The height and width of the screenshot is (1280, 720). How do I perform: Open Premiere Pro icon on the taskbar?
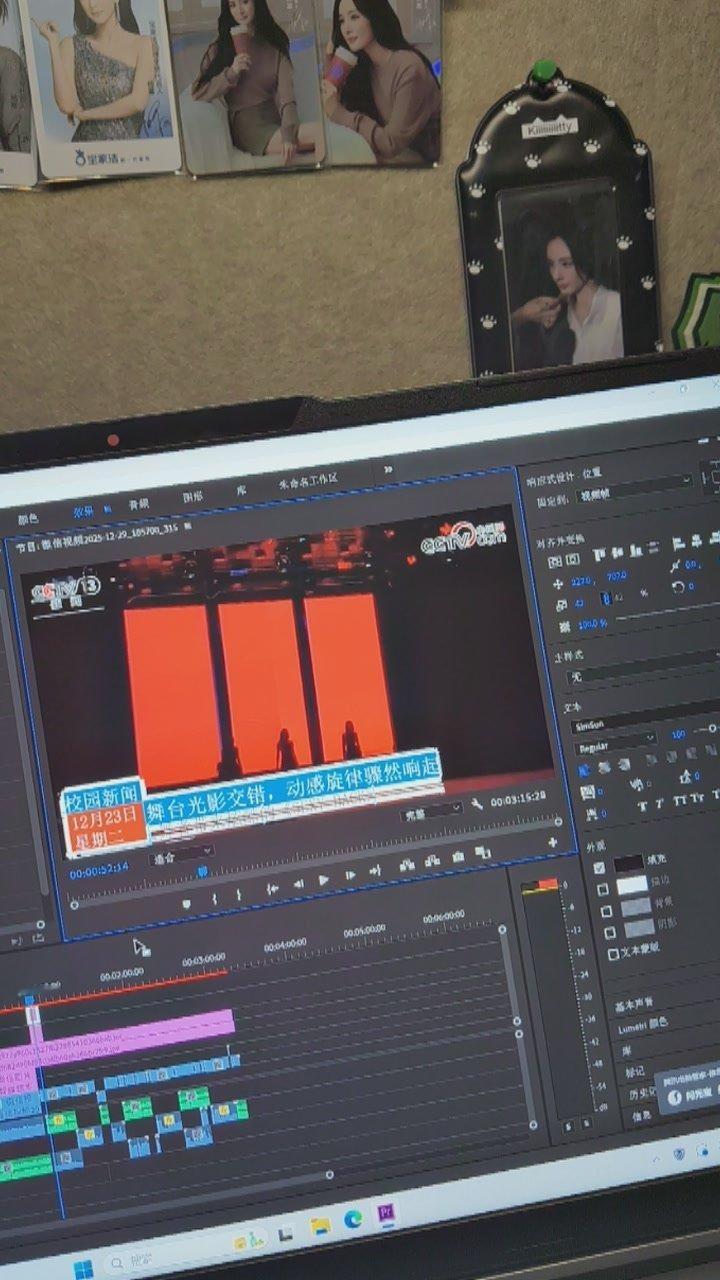(x=386, y=1213)
